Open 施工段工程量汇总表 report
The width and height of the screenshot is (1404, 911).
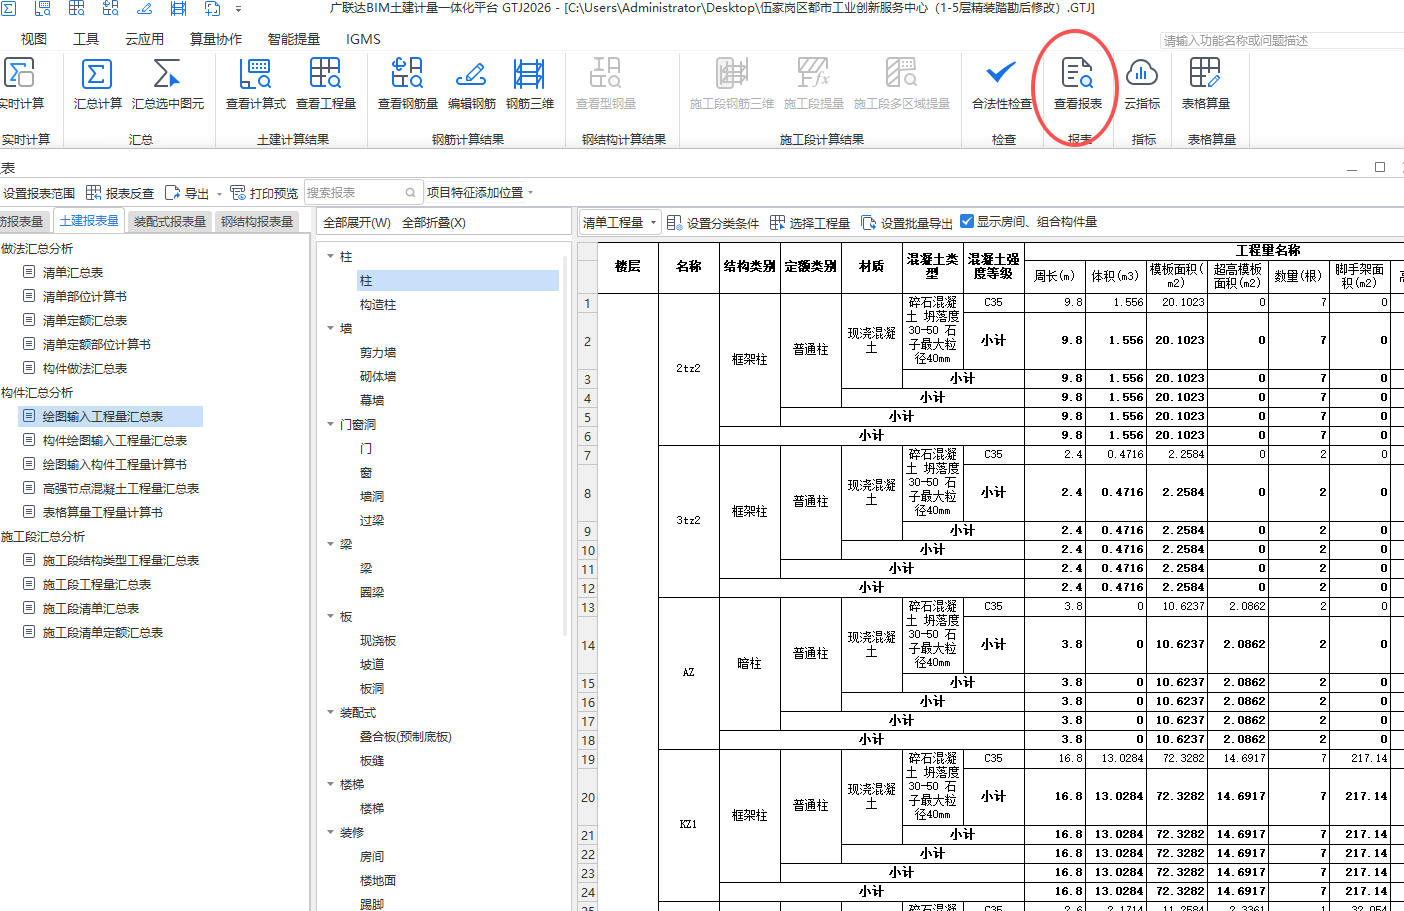coord(97,584)
